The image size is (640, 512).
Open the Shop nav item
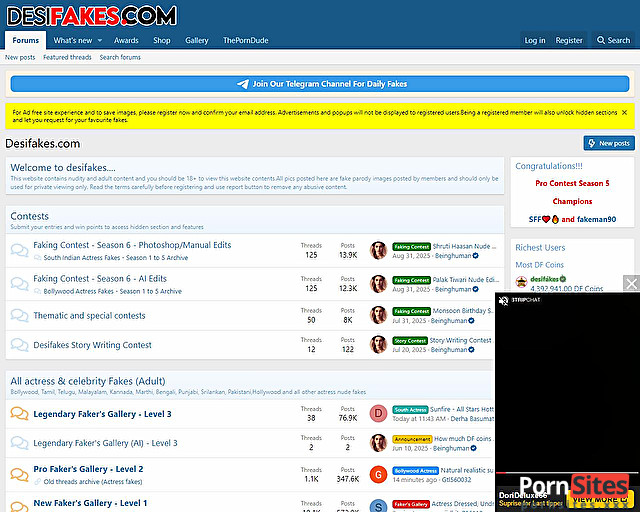162,40
